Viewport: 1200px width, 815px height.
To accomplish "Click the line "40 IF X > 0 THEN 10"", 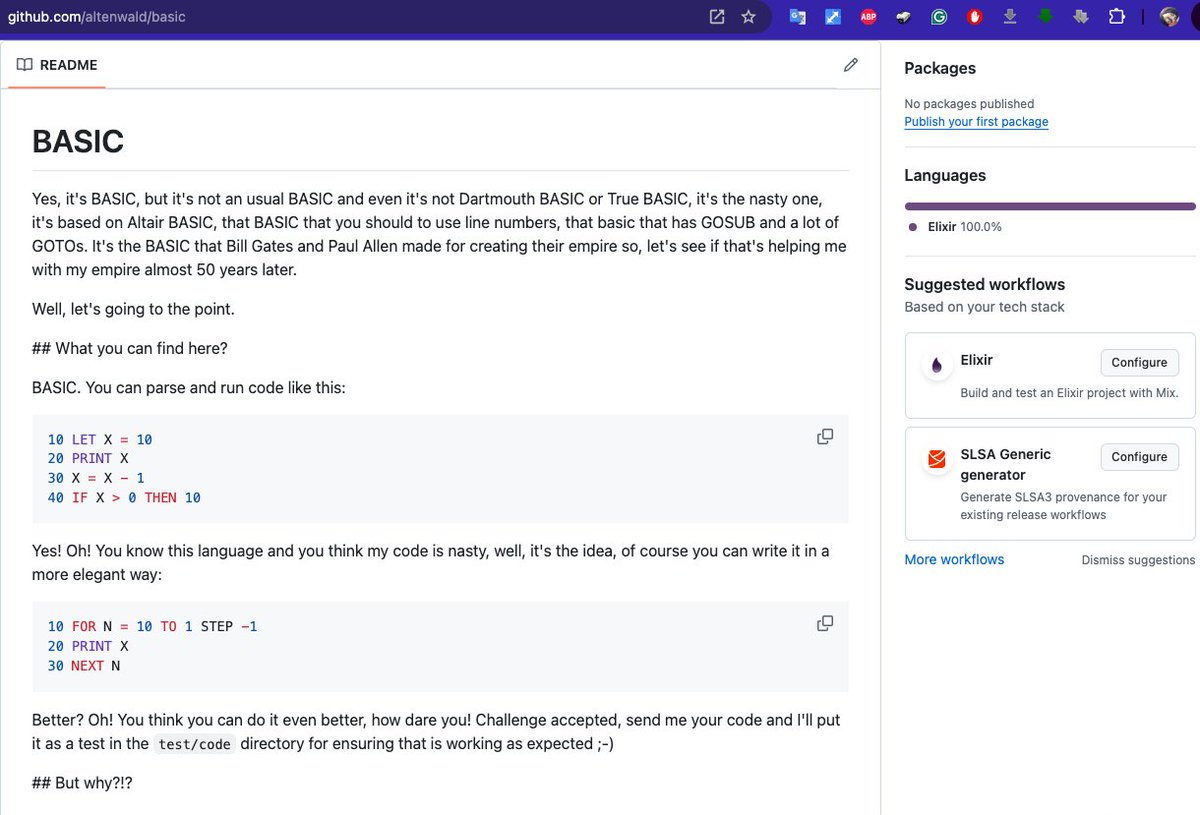I will (x=124, y=497).
